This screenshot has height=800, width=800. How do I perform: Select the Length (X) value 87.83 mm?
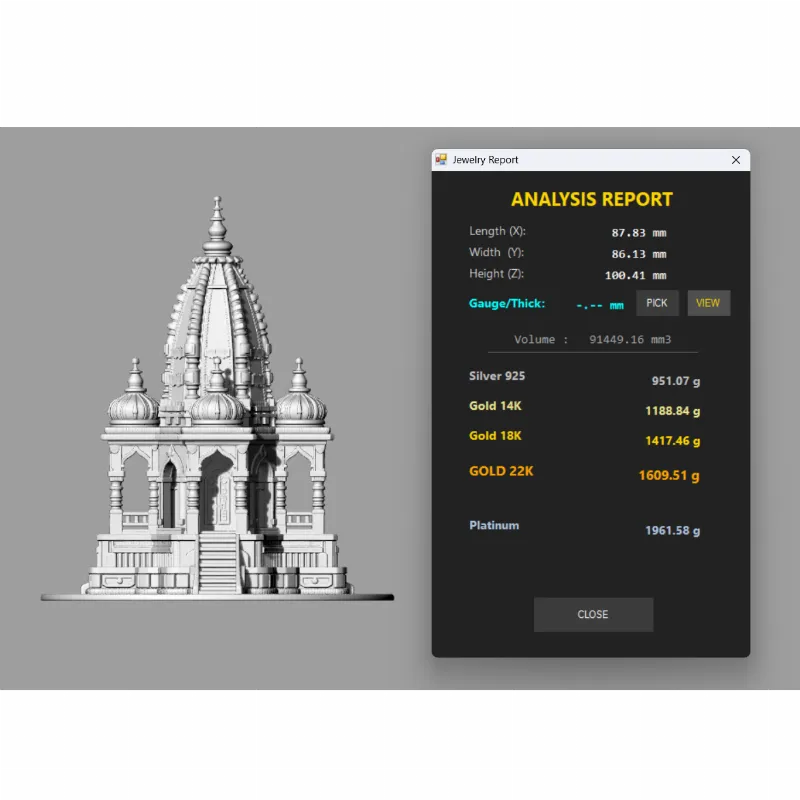[638, 233]
